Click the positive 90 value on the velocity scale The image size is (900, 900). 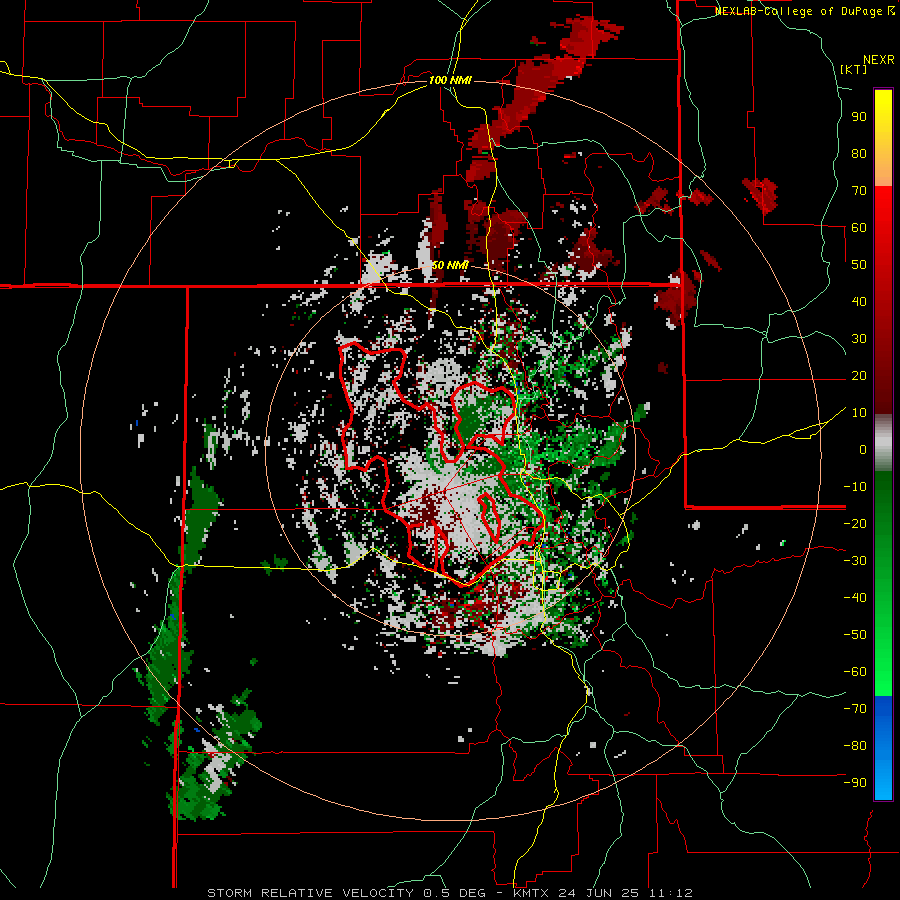(x=859, y=117)
